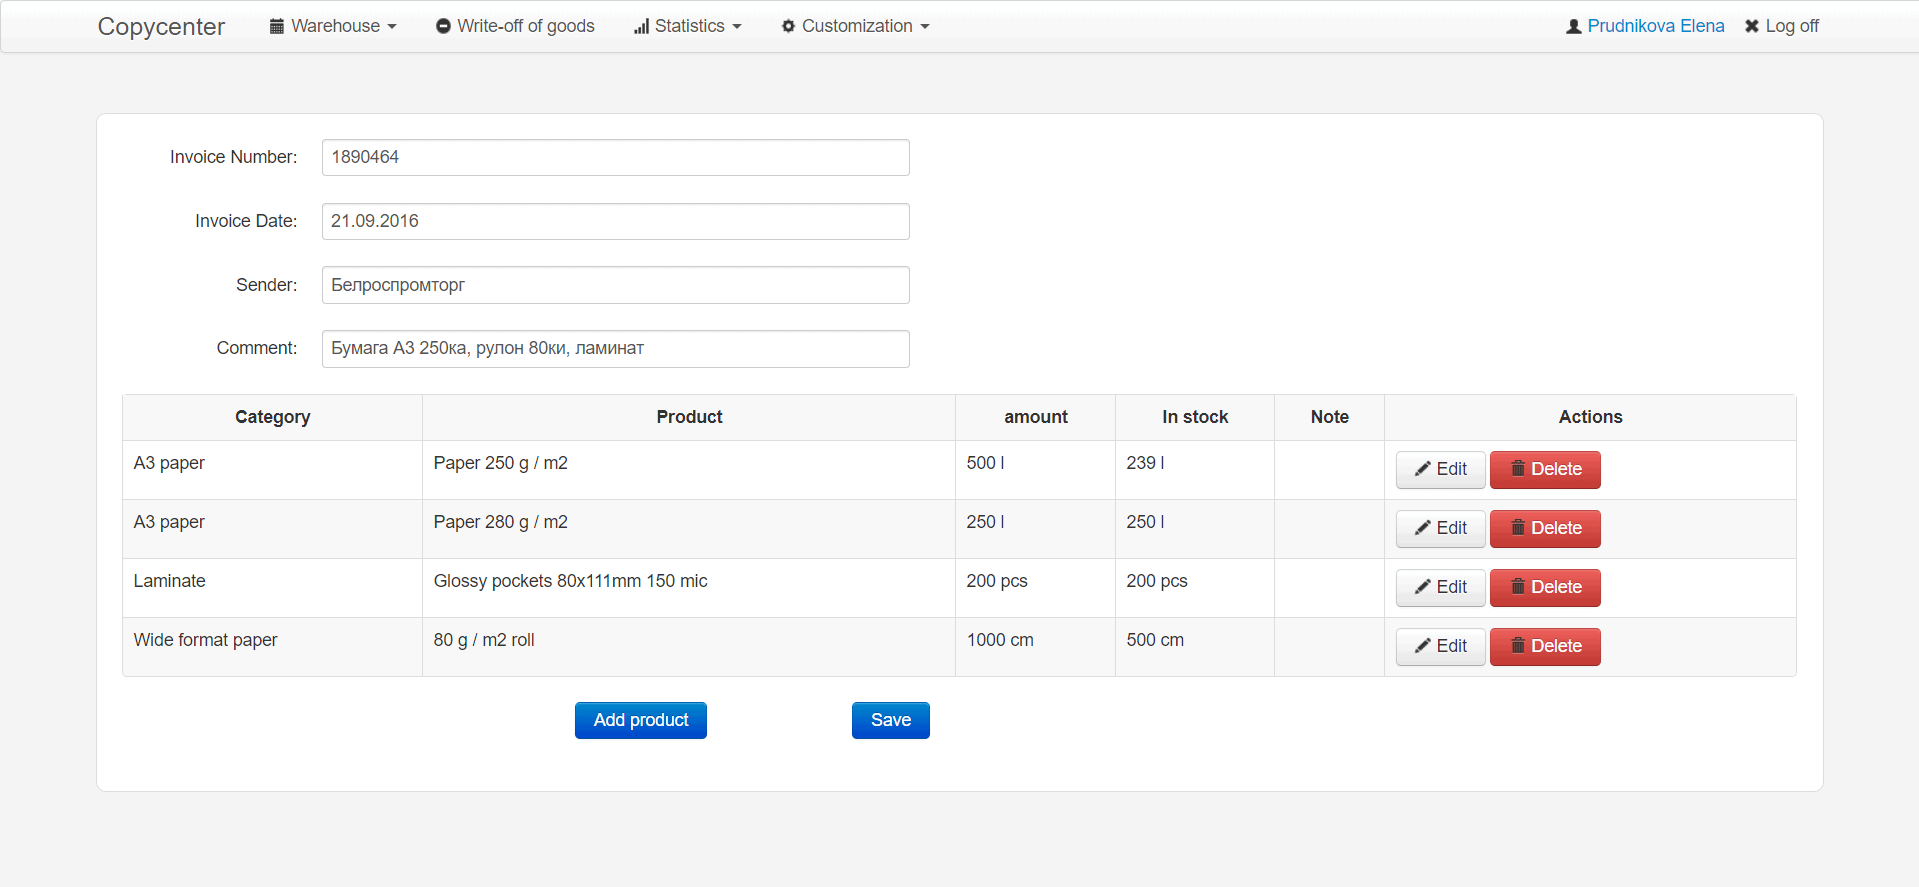Viewport: 1919px width, 887px height.
Task: Focus the Invoice Date field
Action: pos(616,221)
